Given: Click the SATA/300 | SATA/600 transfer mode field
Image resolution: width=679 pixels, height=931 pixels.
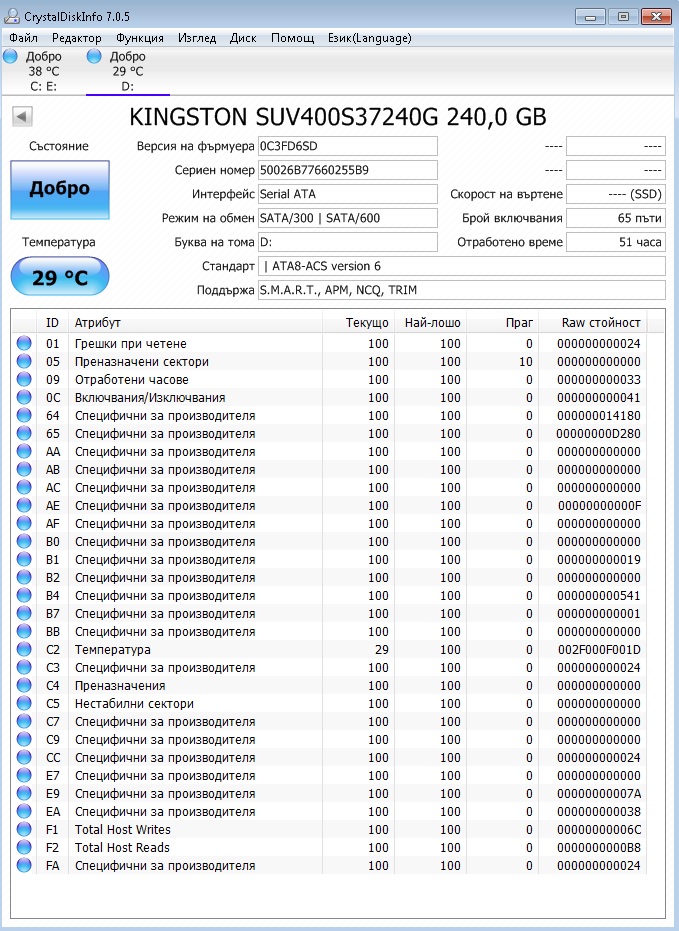Looking at the screenshot, I should 348,218.
